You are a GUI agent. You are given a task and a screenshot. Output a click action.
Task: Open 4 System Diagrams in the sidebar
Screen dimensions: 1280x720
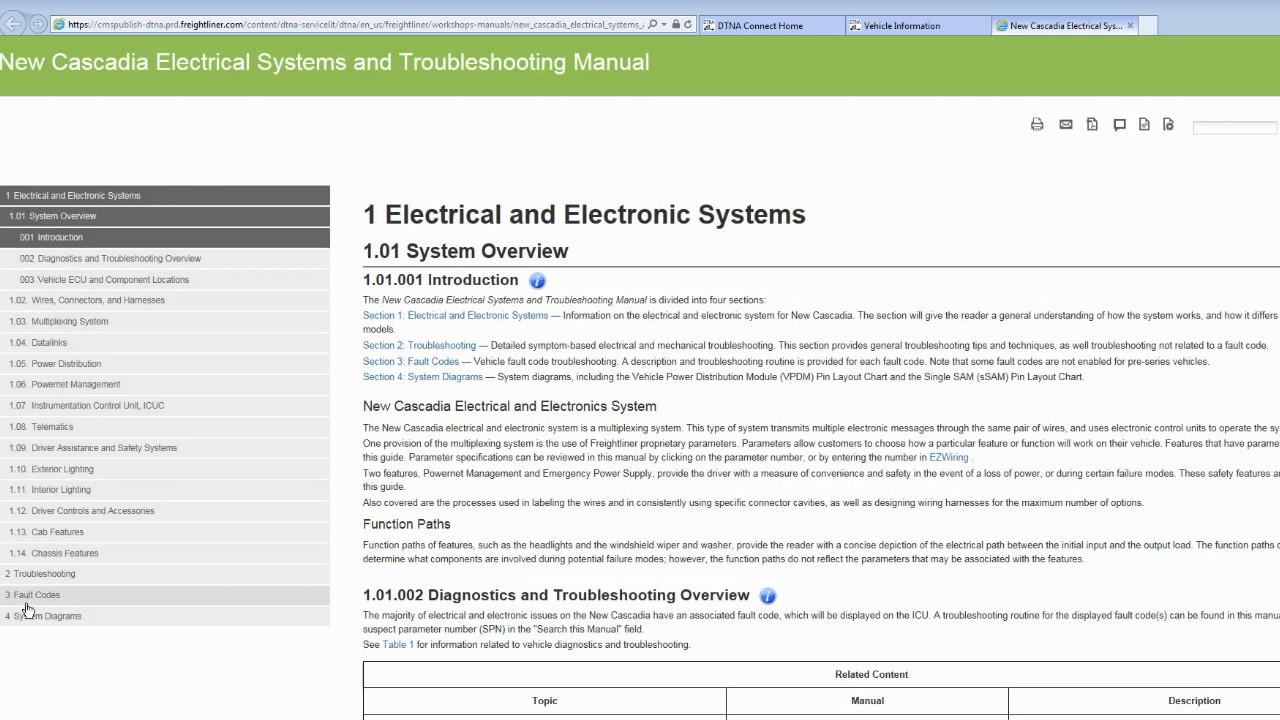click(165, 616)
